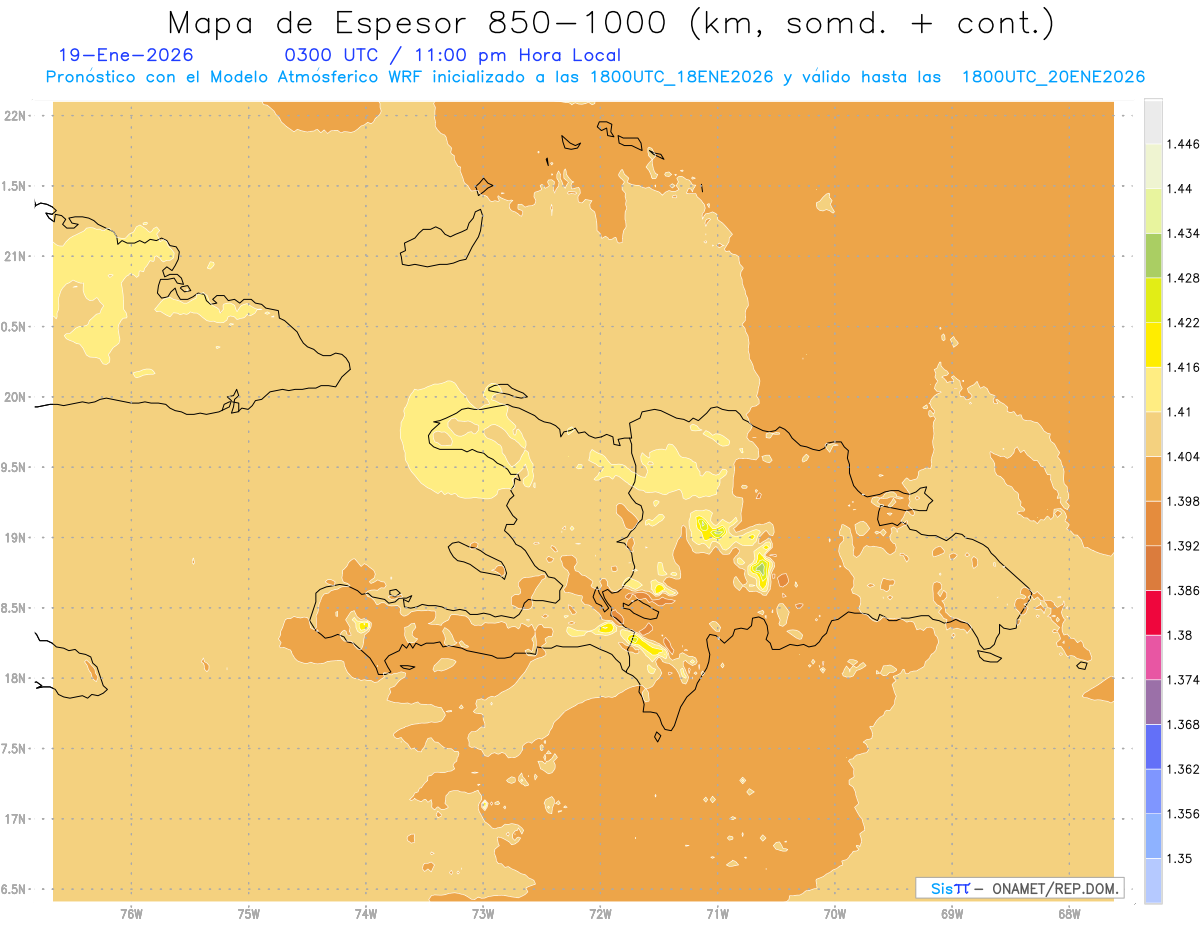Click the '17N' latitude label
The height and width of the screenshot is (927, 1200).
coord(16,819)
